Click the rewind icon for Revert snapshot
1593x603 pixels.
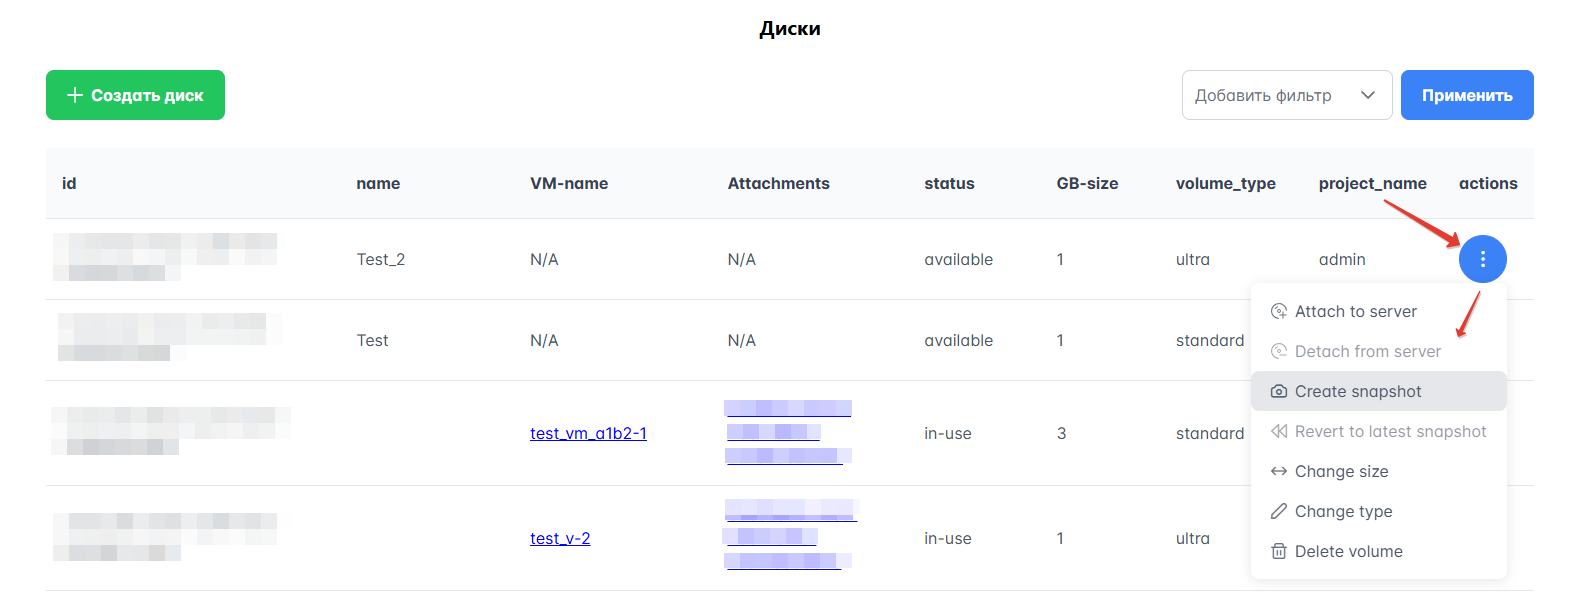click(x=1278, y=432)
